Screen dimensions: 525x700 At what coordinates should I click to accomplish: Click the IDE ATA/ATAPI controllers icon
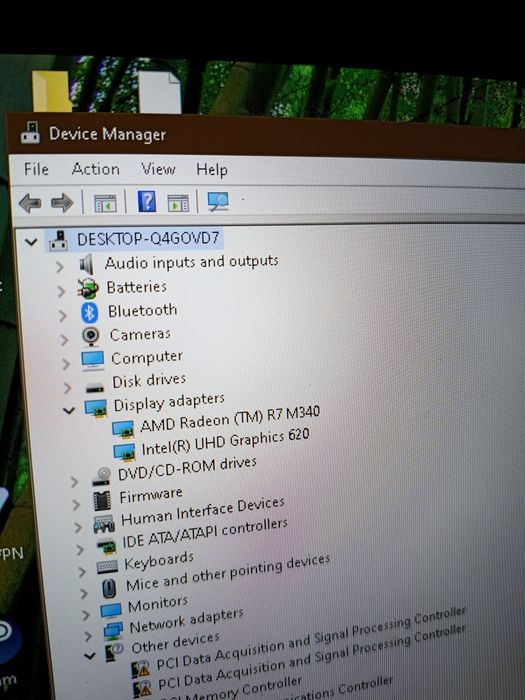pyautogui.click(x=107, y=546)
